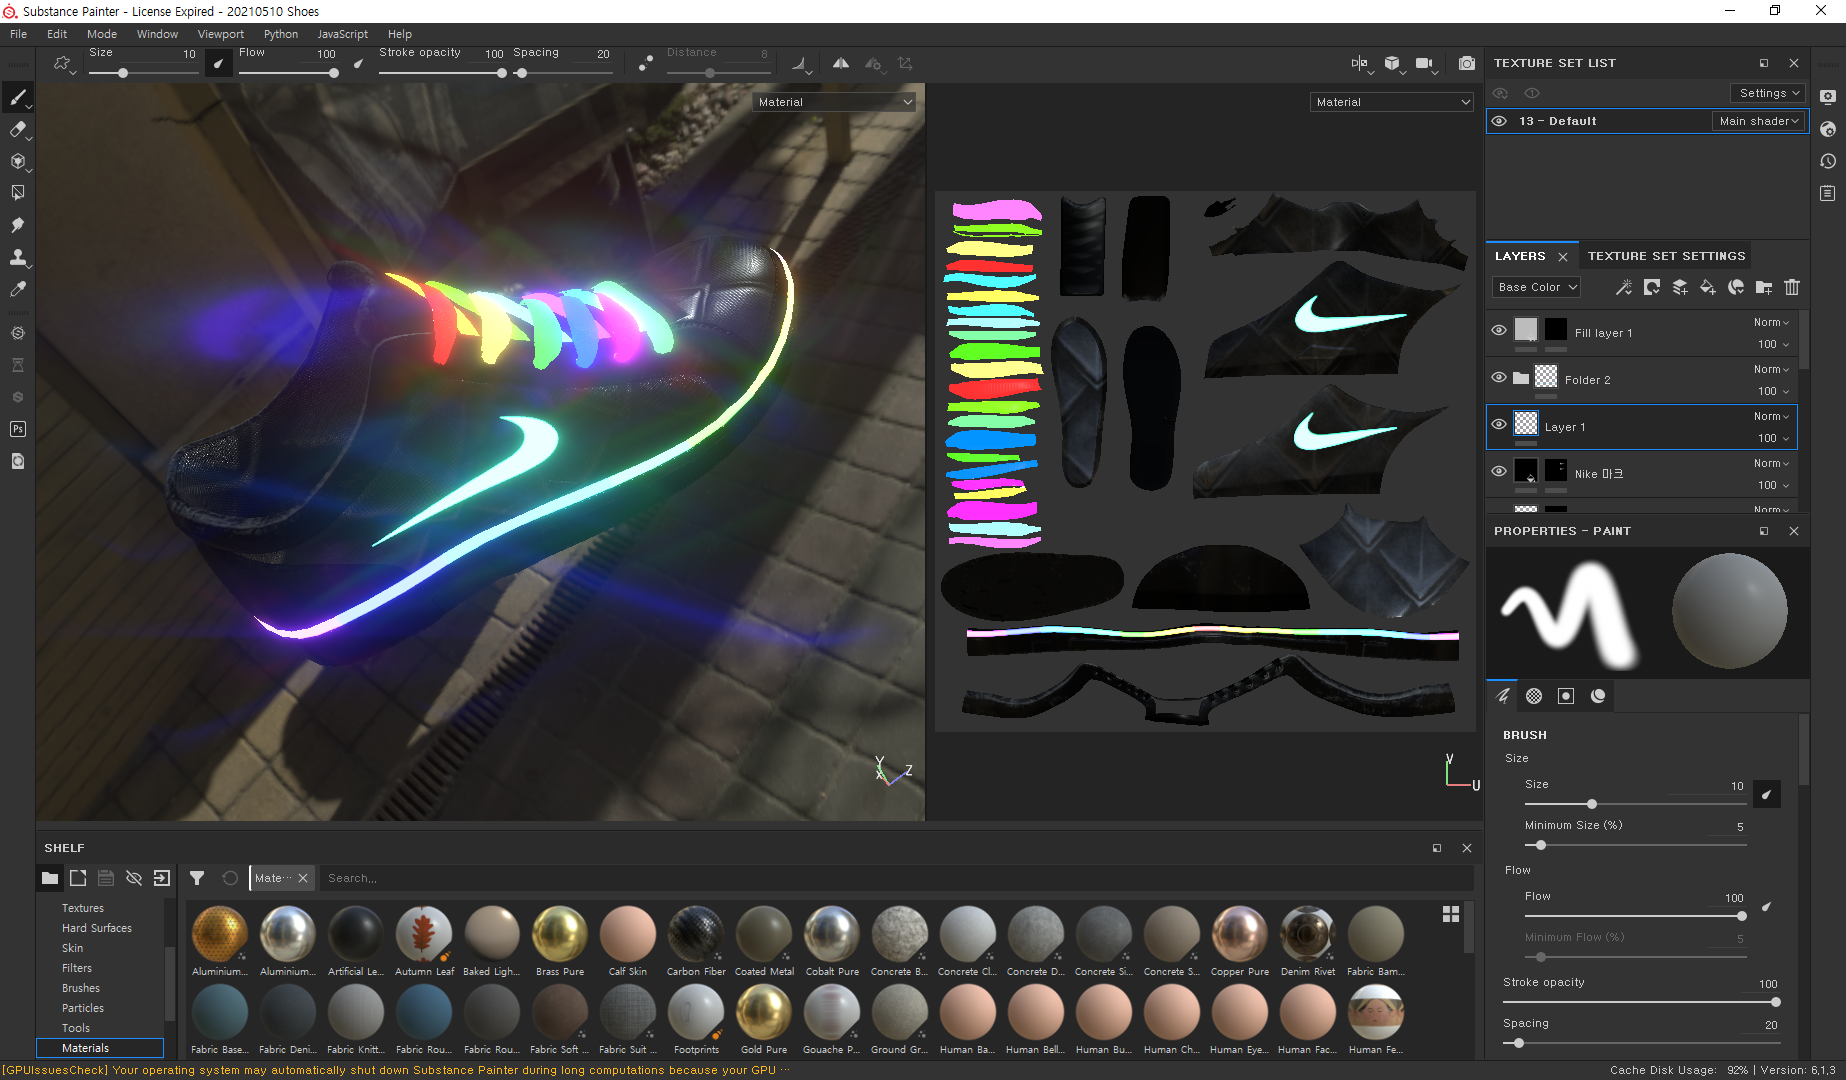Screen dimensions: 1846x1080
Task: Open blend mode dropdown for Layer 1
Action: 1771,416
